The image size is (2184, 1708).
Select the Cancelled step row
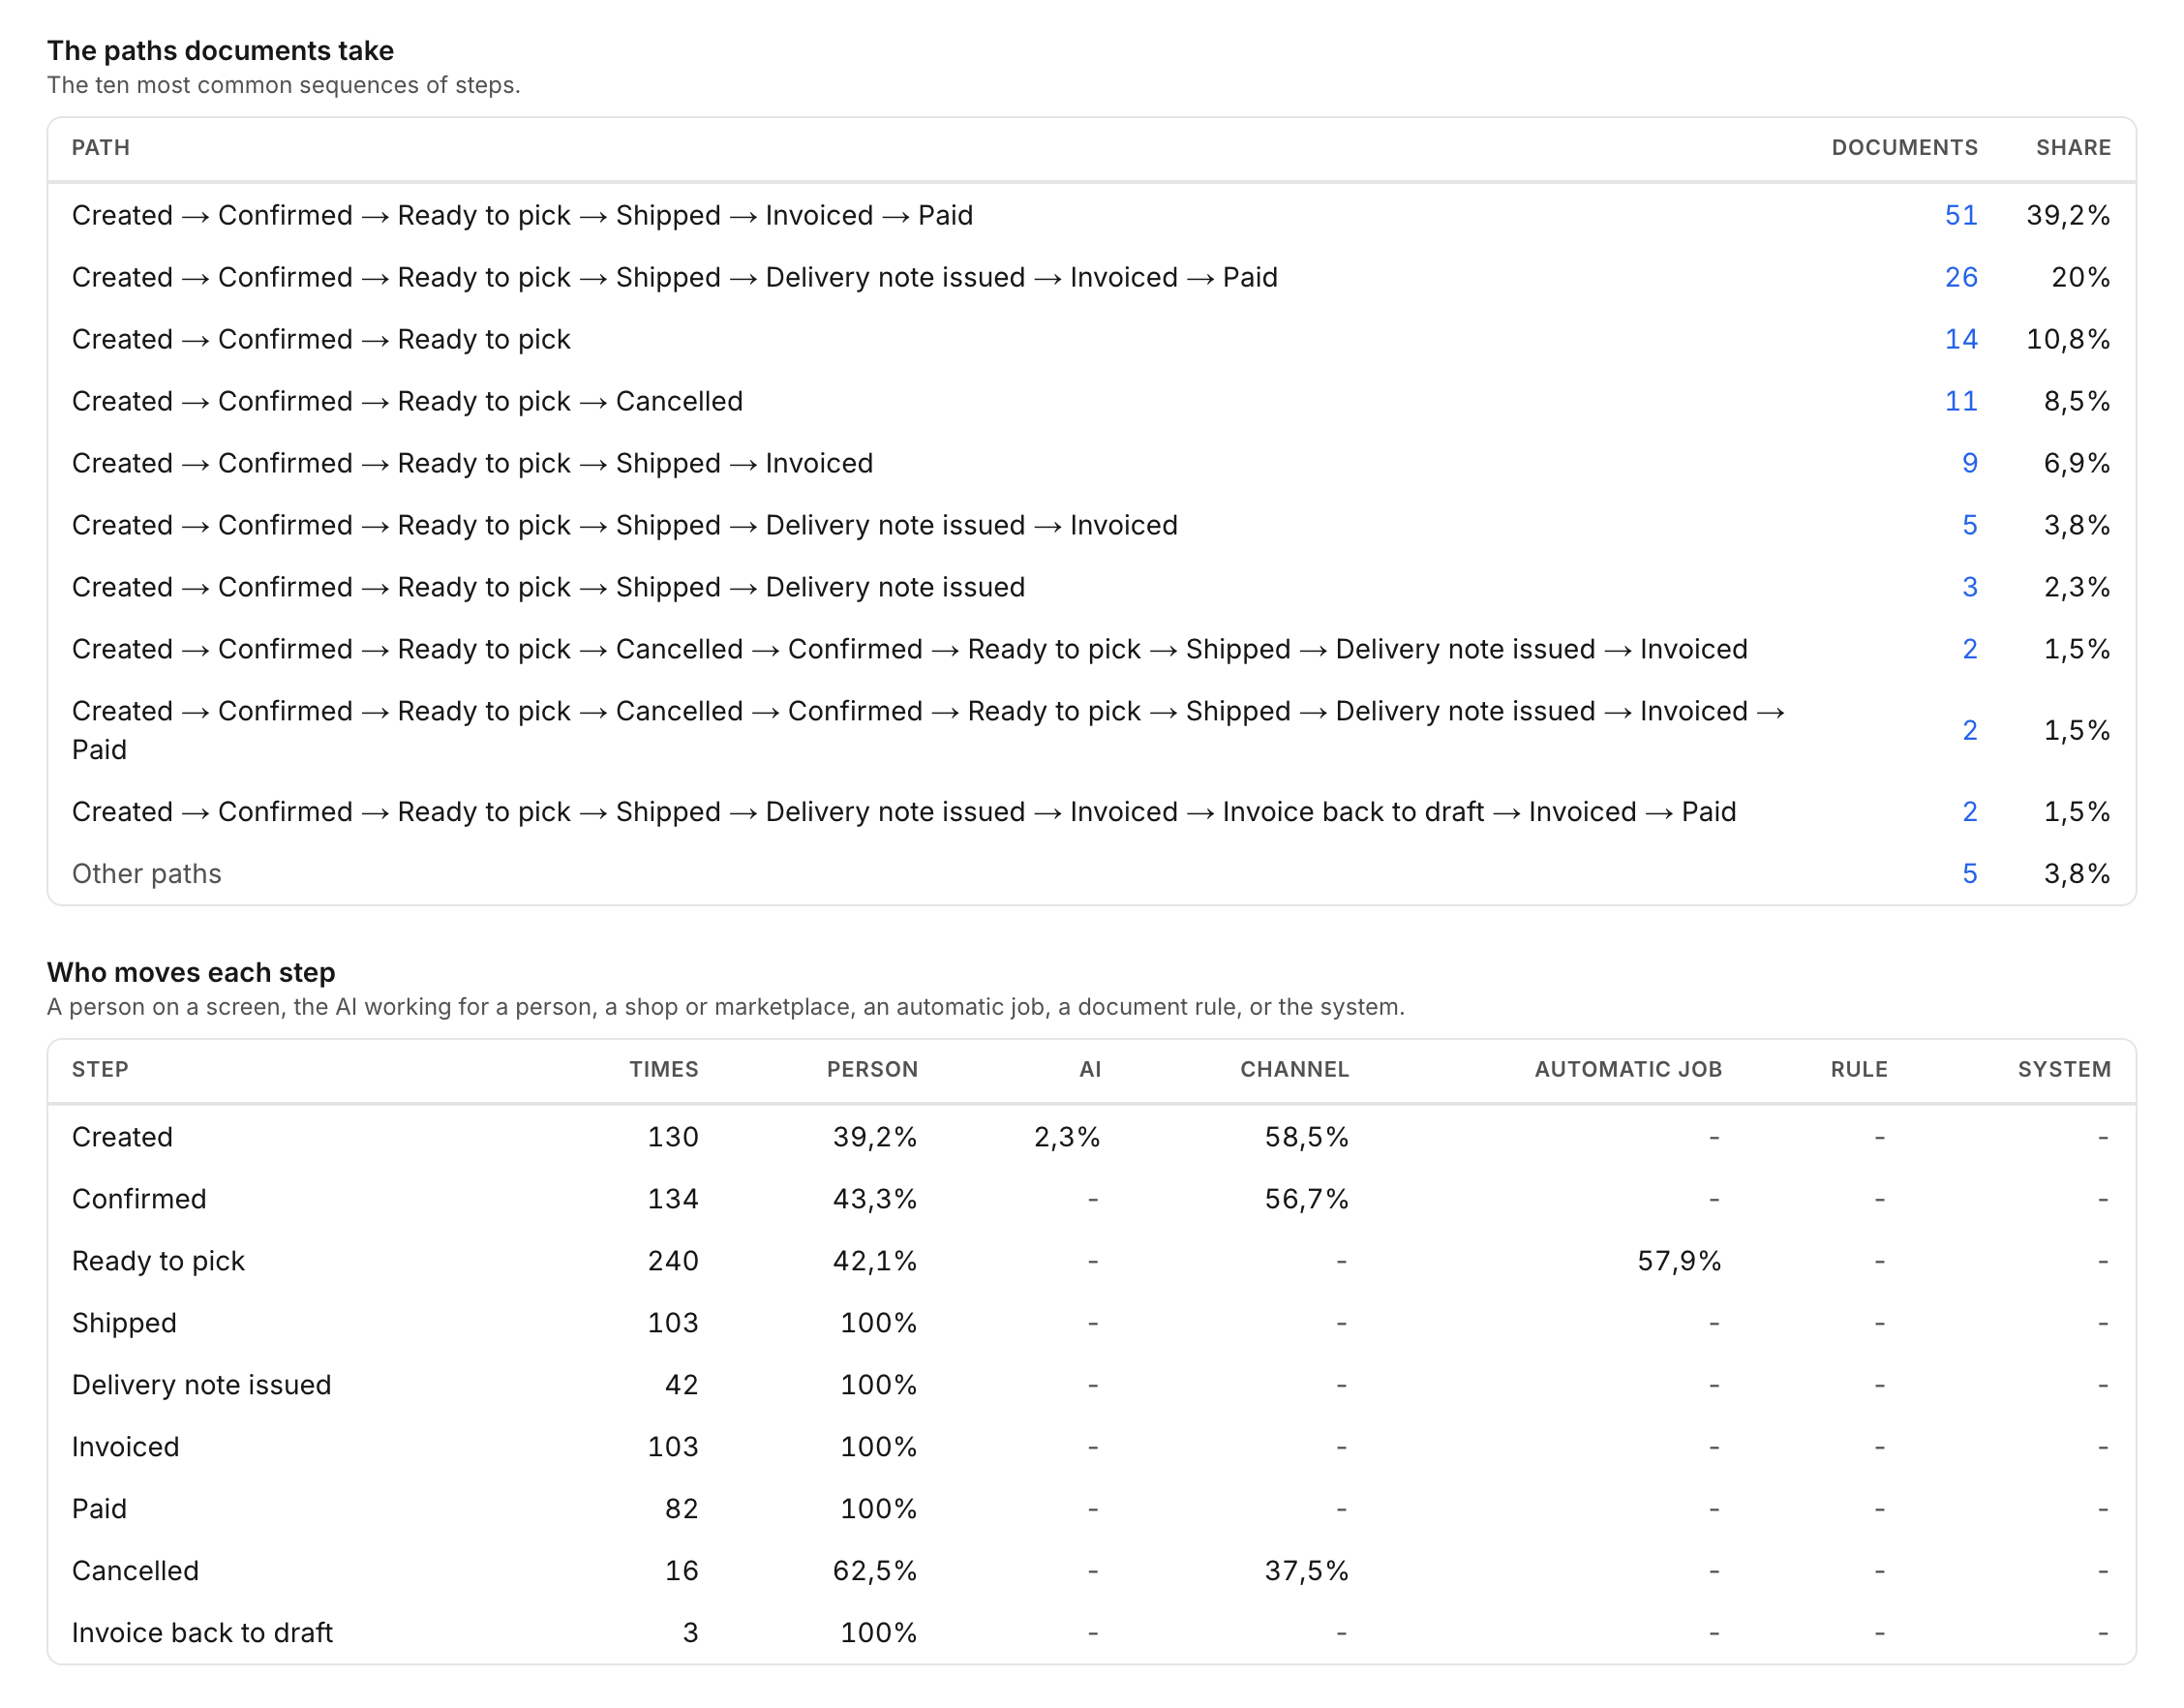[x=1091, y=1571]
